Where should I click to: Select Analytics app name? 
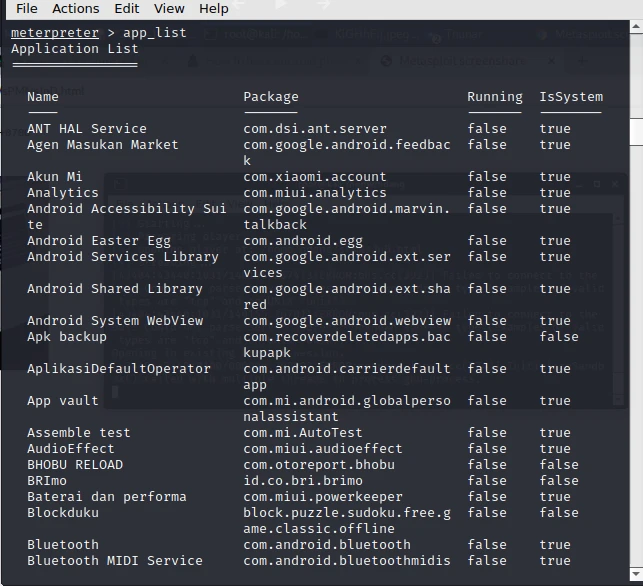click(63, 193)
